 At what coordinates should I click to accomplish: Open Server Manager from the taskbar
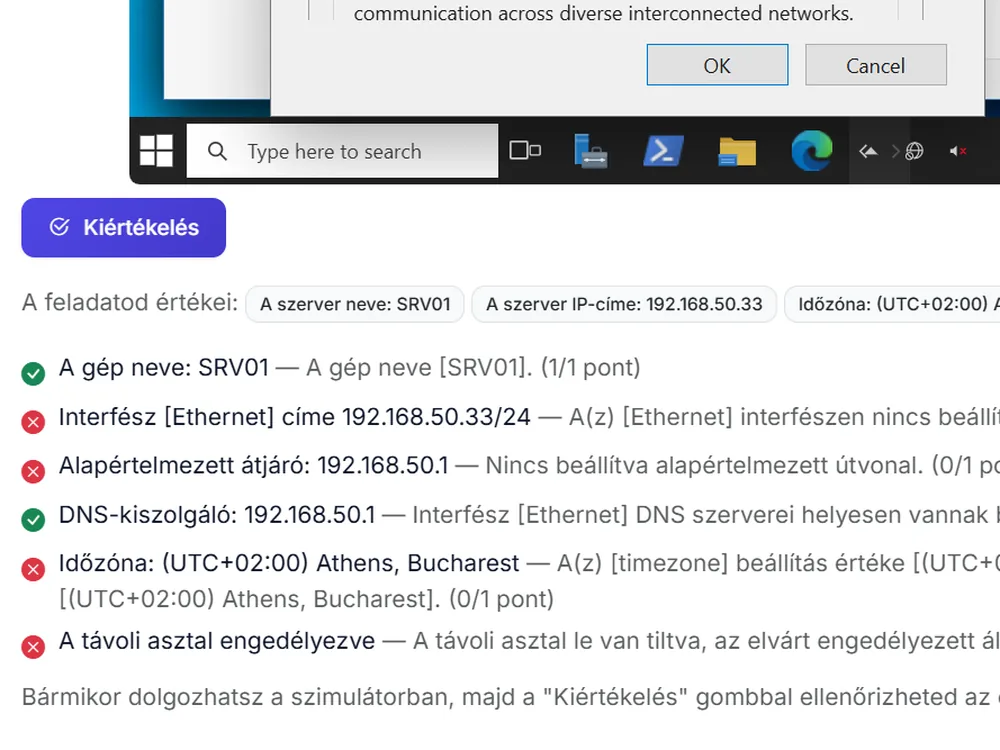coord(590,151)
